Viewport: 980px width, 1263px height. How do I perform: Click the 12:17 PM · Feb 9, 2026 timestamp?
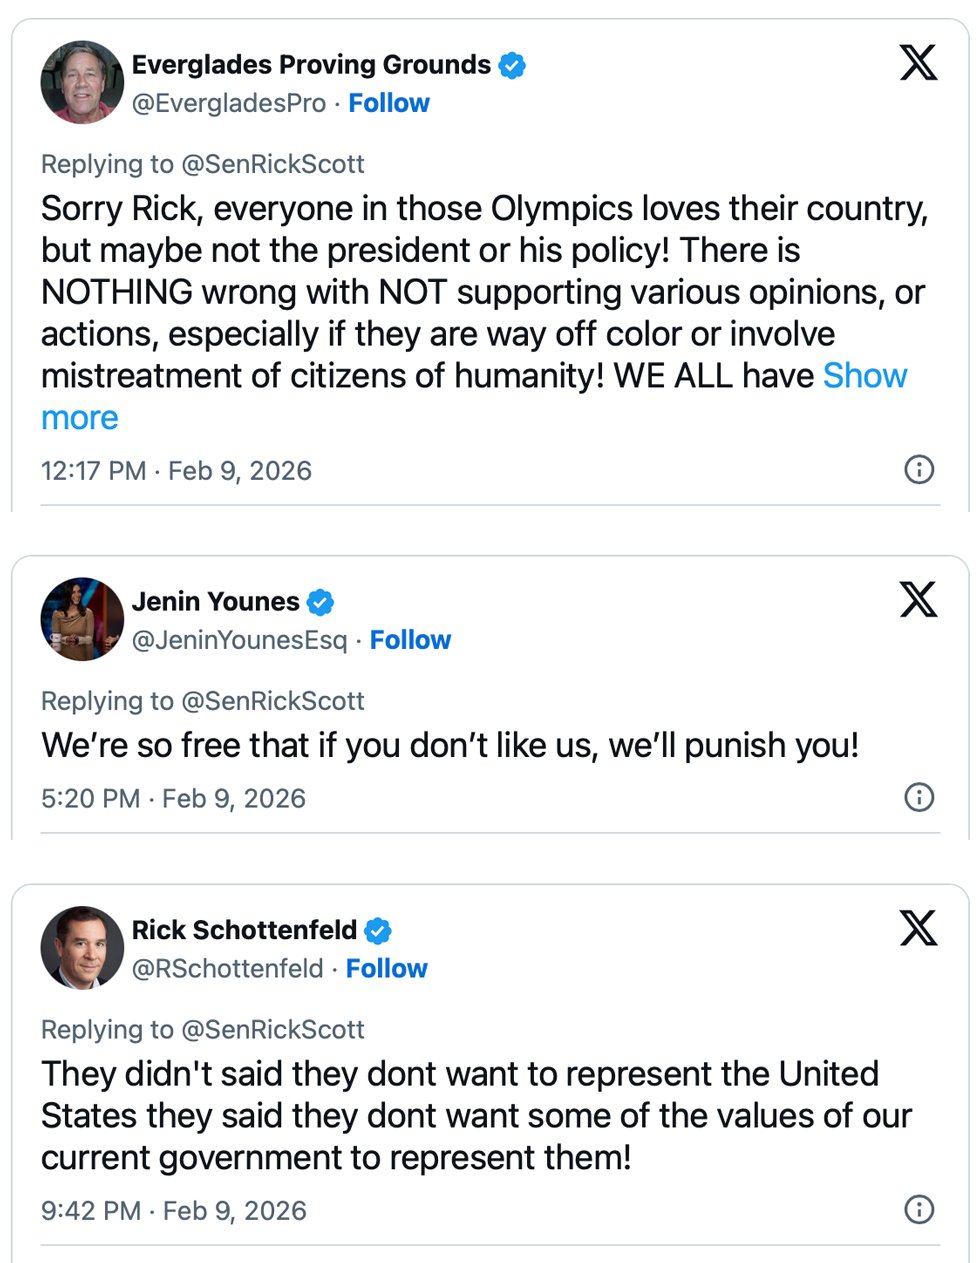176,471
